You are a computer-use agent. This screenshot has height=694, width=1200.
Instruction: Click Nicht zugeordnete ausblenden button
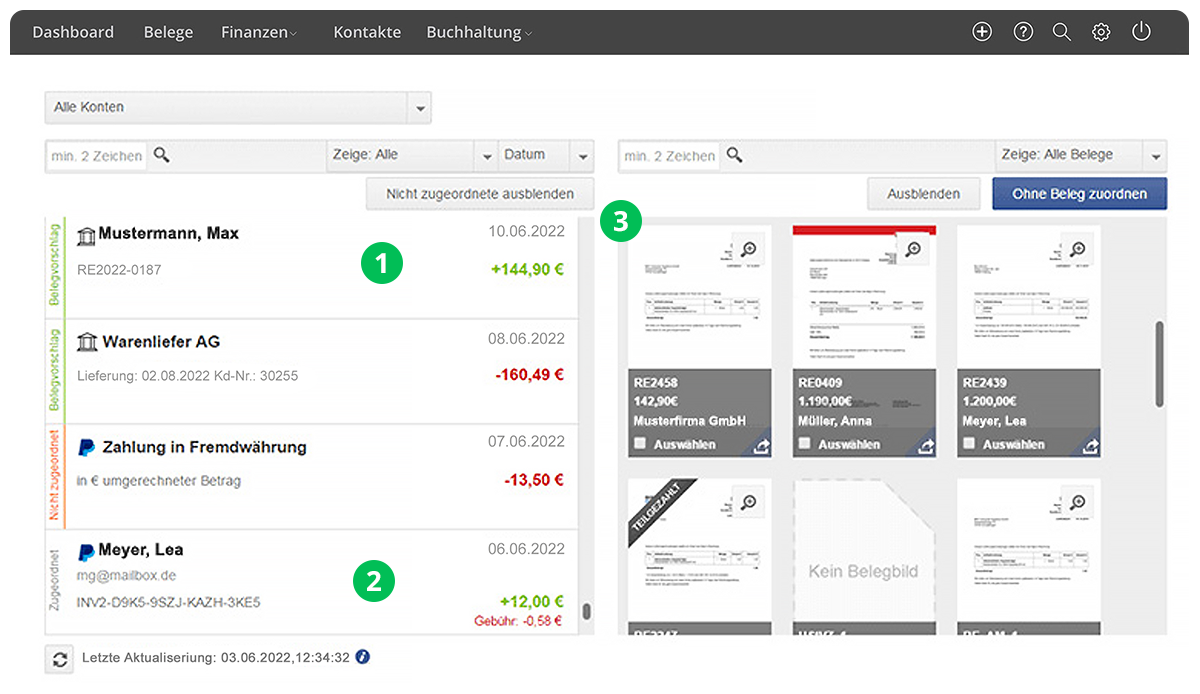[480, 194]
